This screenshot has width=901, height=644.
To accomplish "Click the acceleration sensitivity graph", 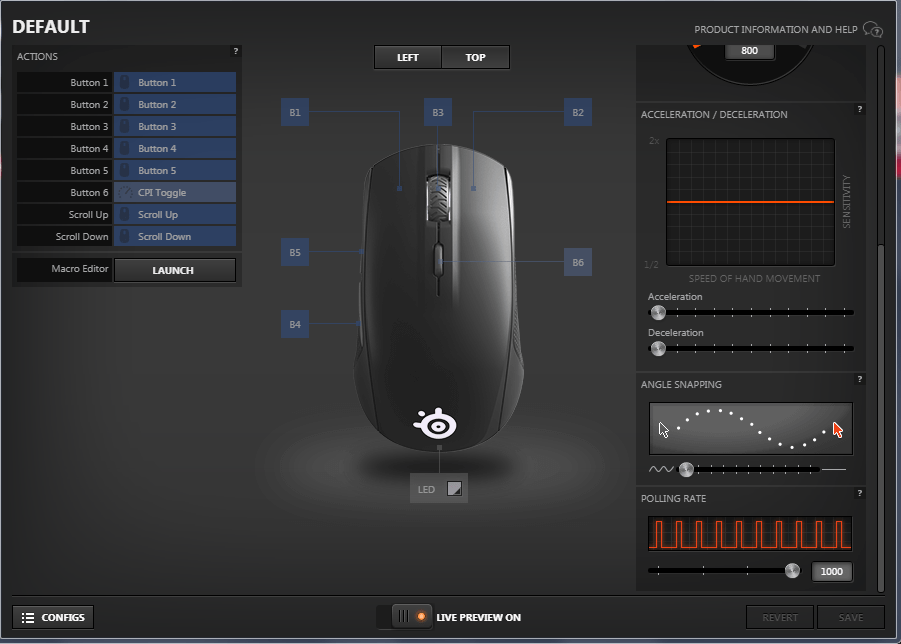I will coord(750,202).
